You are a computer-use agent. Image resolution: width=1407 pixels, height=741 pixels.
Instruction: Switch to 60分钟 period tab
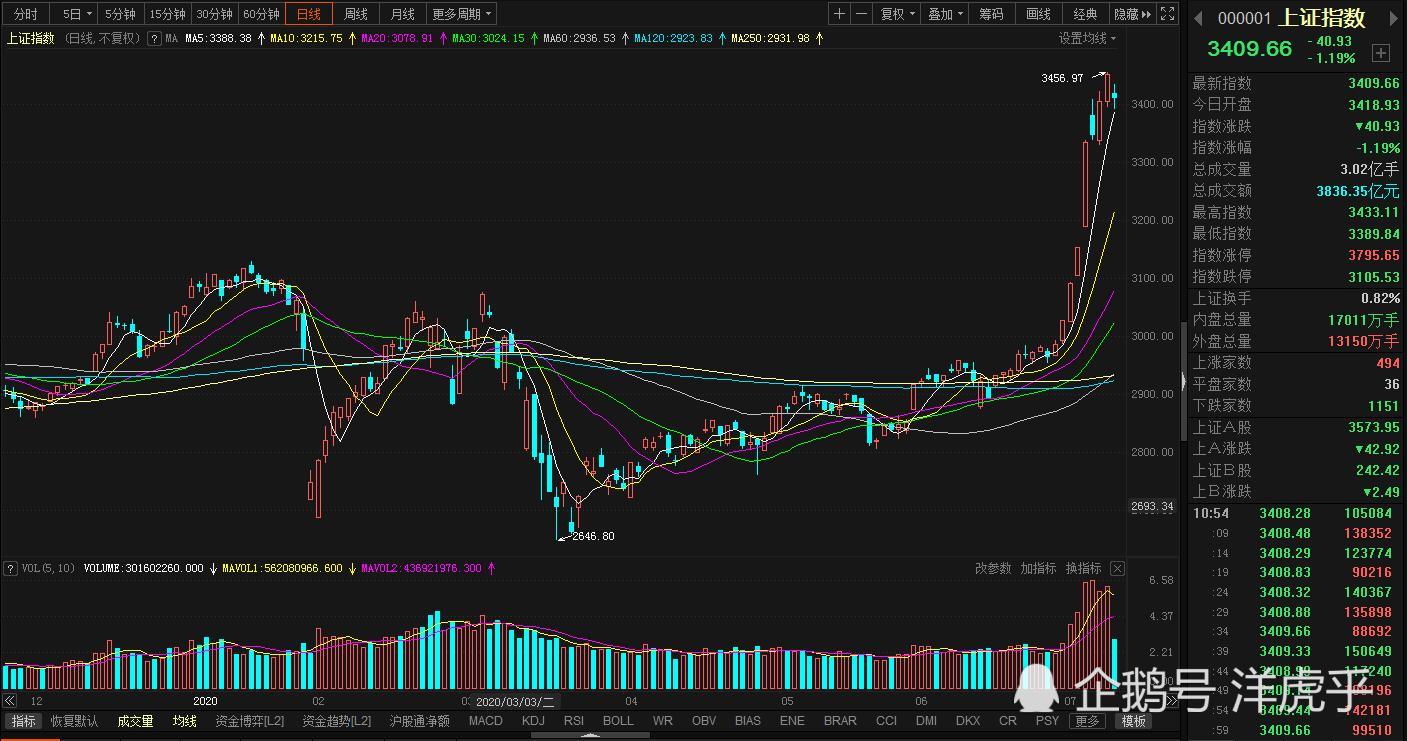tap(261, 14)
